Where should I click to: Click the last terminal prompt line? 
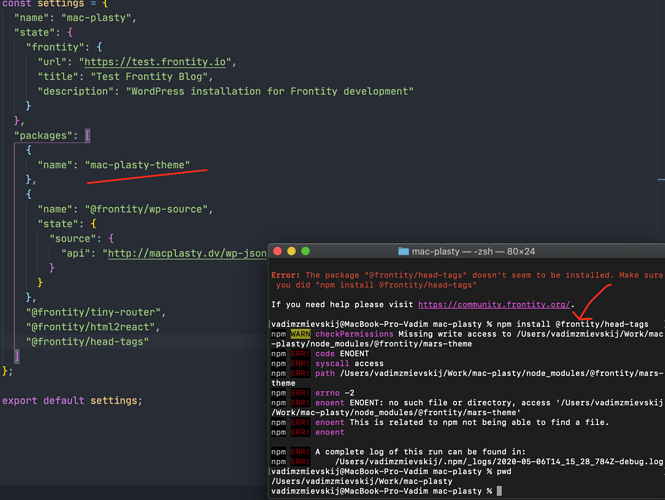380,491
